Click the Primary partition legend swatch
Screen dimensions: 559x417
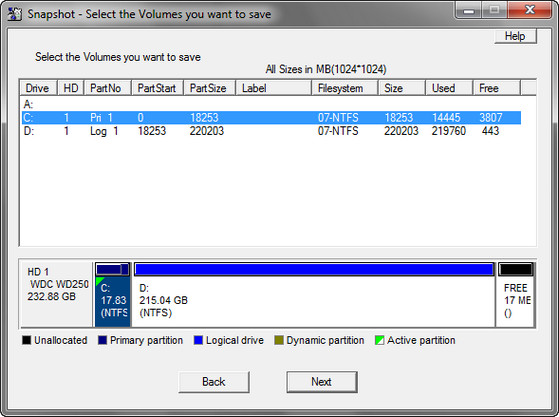[x=103, y=340]
